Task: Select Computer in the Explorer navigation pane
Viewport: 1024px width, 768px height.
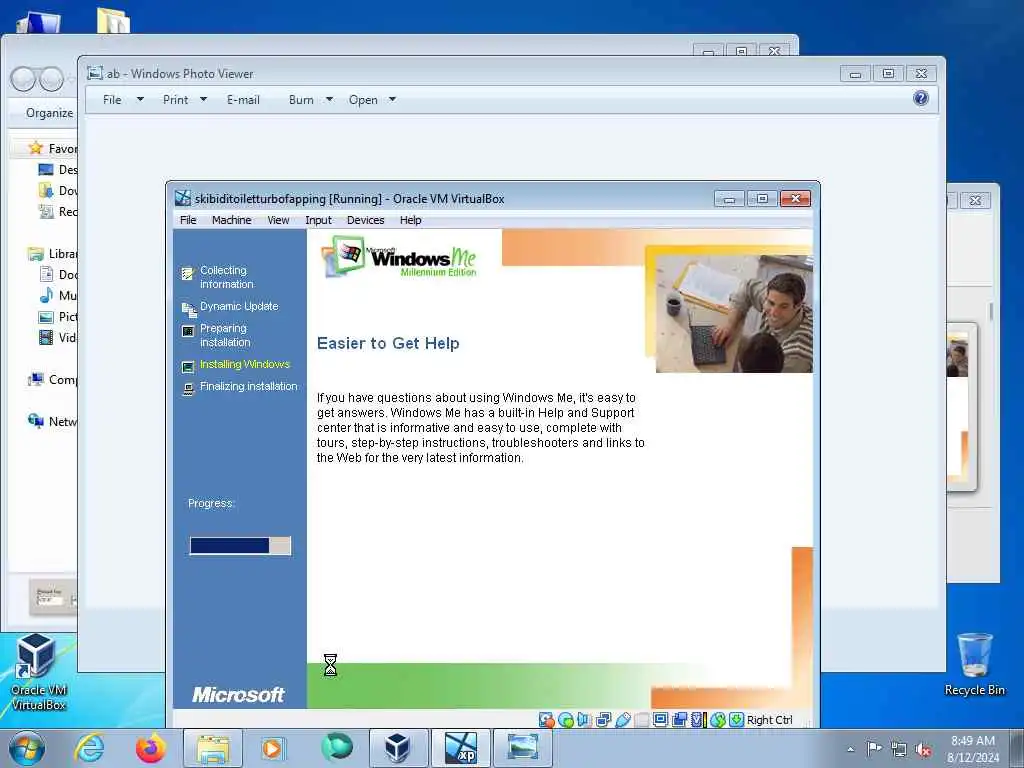Action: pyautogui.click(x=52, y=379)
